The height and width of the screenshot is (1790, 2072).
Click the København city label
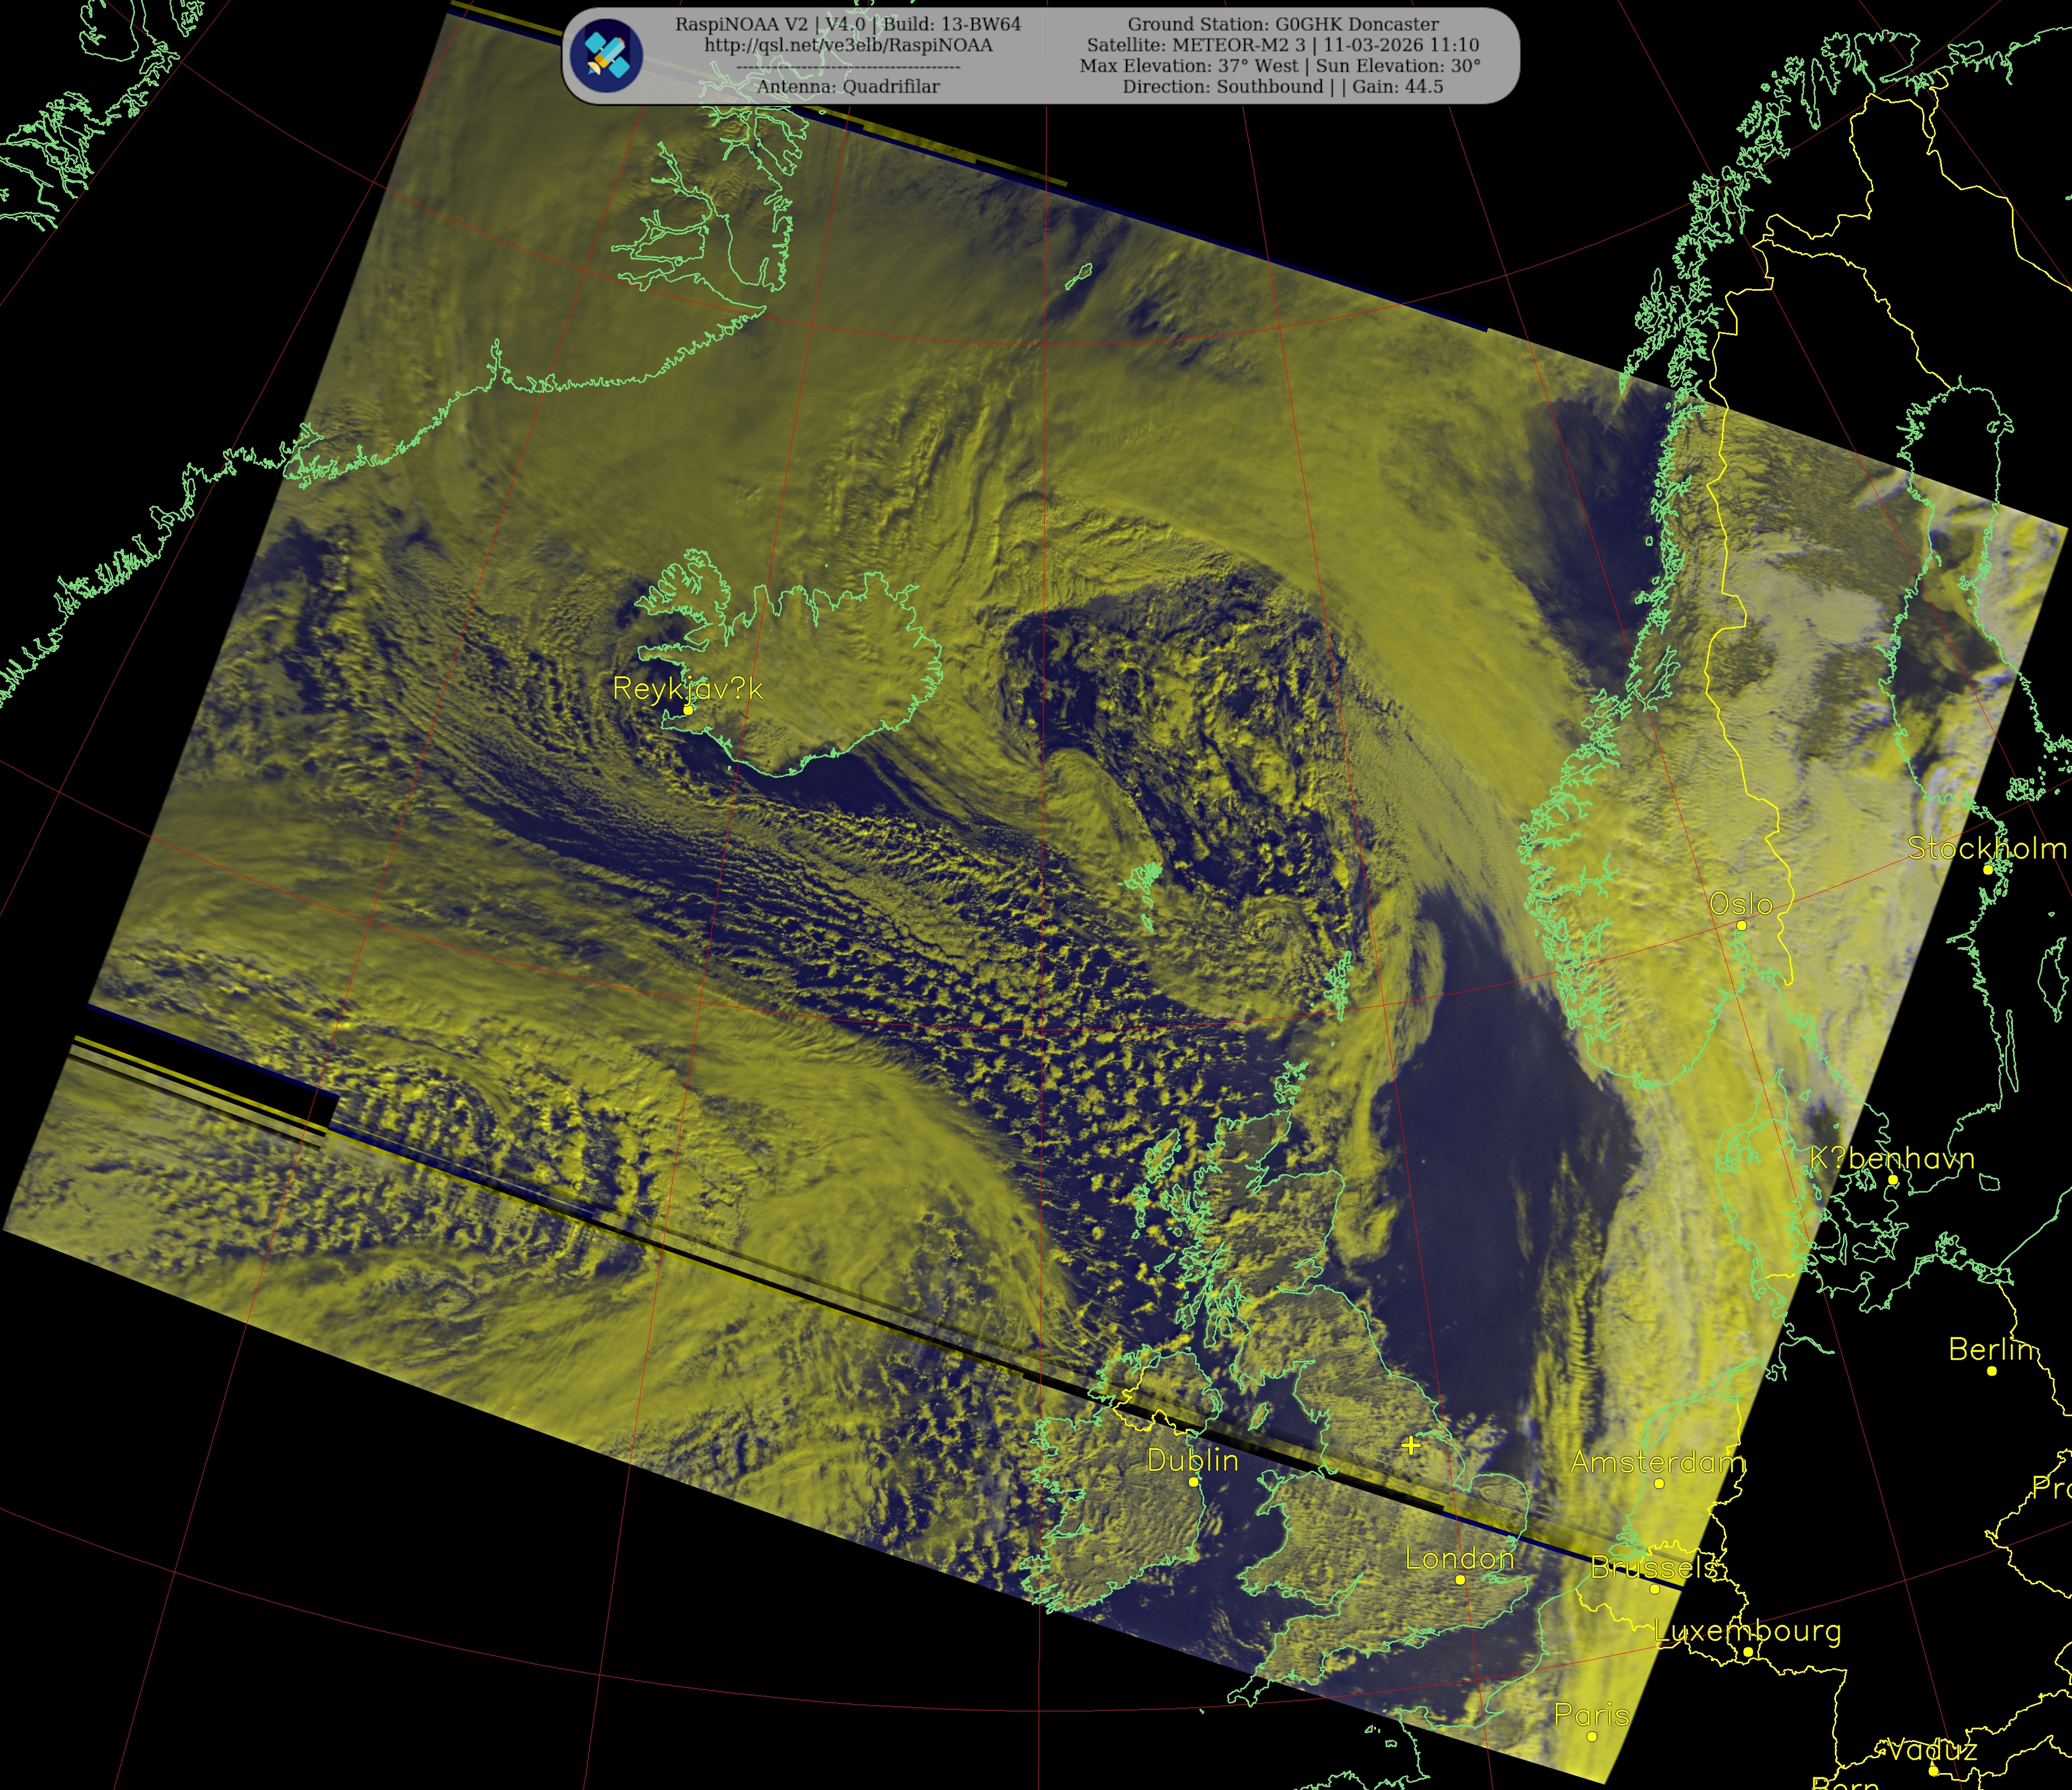click(x=1892, y=1158)
